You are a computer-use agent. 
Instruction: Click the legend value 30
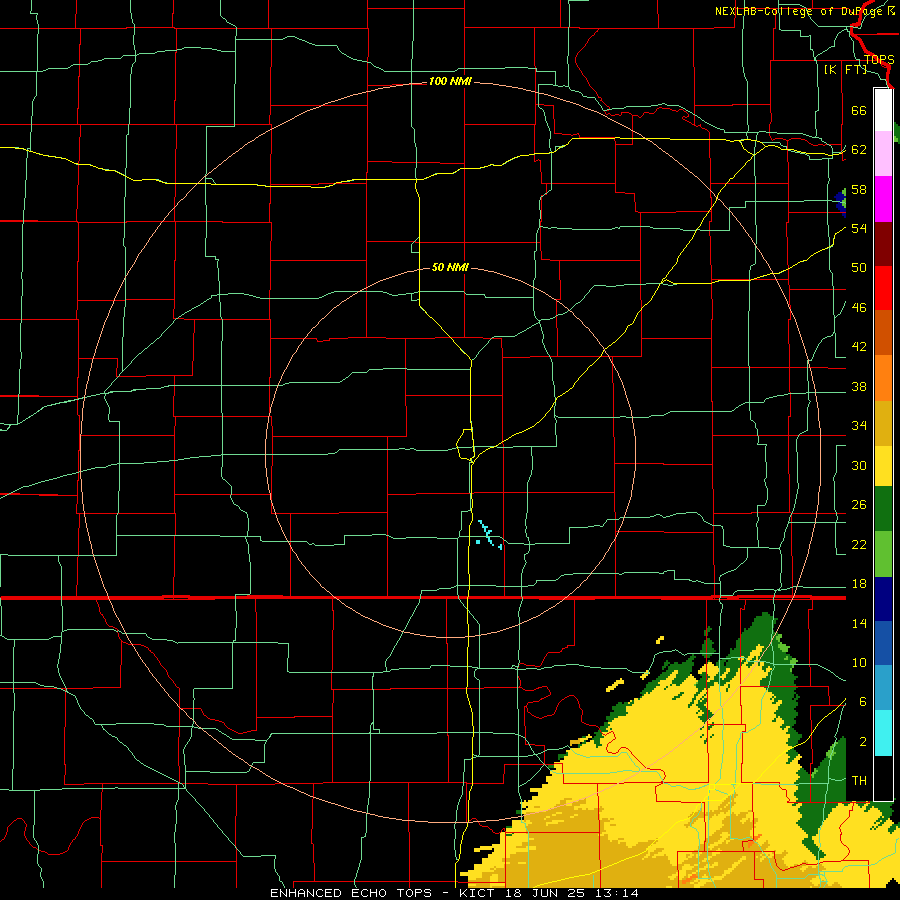(859, 465)
